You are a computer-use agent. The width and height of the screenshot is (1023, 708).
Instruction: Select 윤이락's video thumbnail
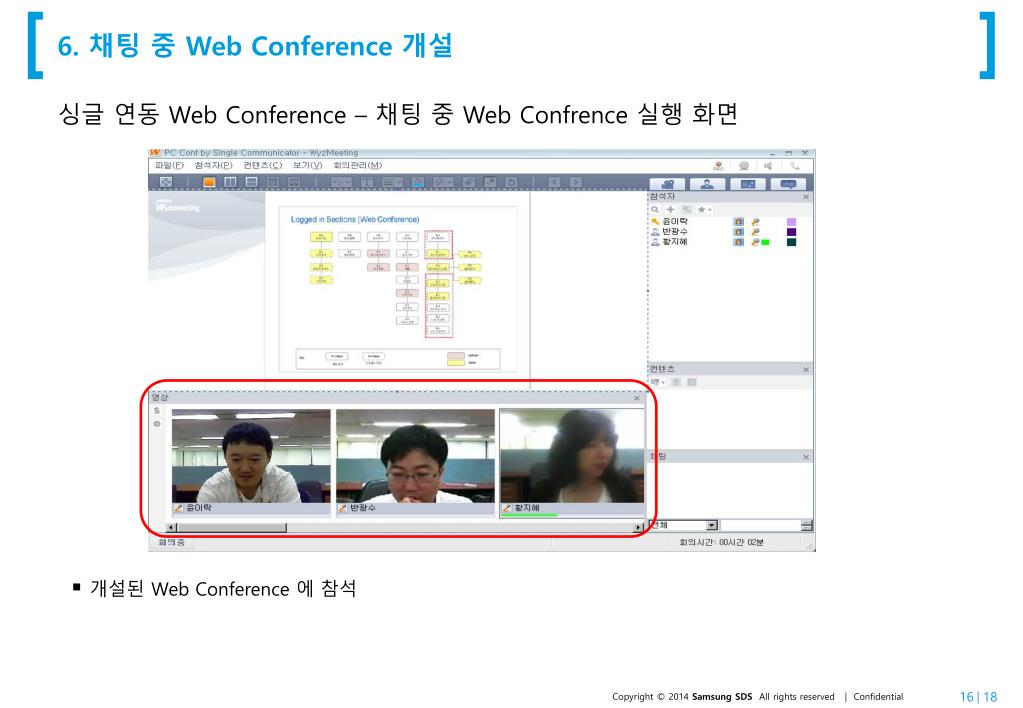click(251, 462)
